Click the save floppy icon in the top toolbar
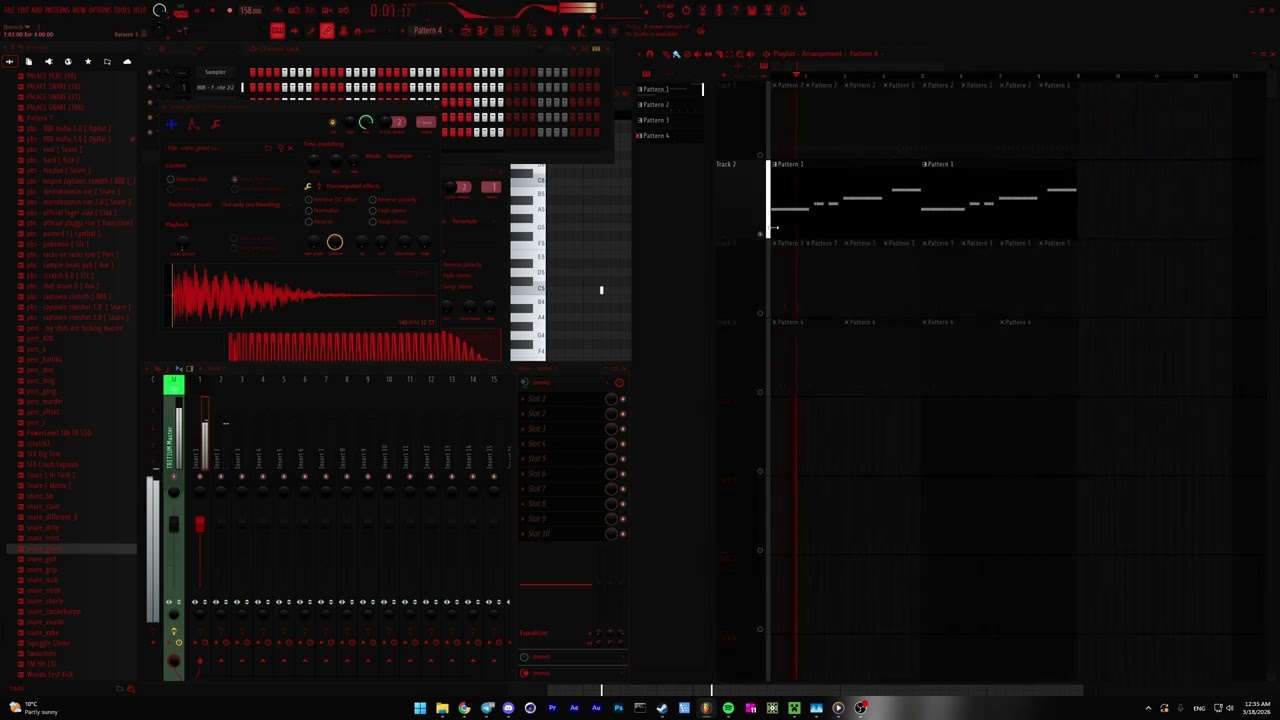Screen dimensions: 1280x720 pos(752,11)
